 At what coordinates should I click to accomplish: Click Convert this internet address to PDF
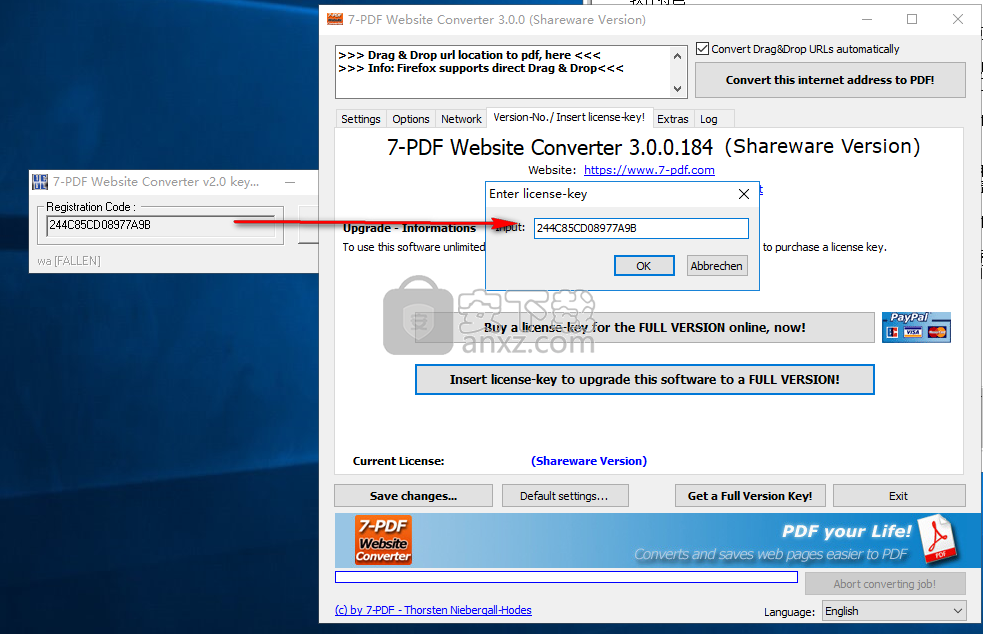click(830, 80)
